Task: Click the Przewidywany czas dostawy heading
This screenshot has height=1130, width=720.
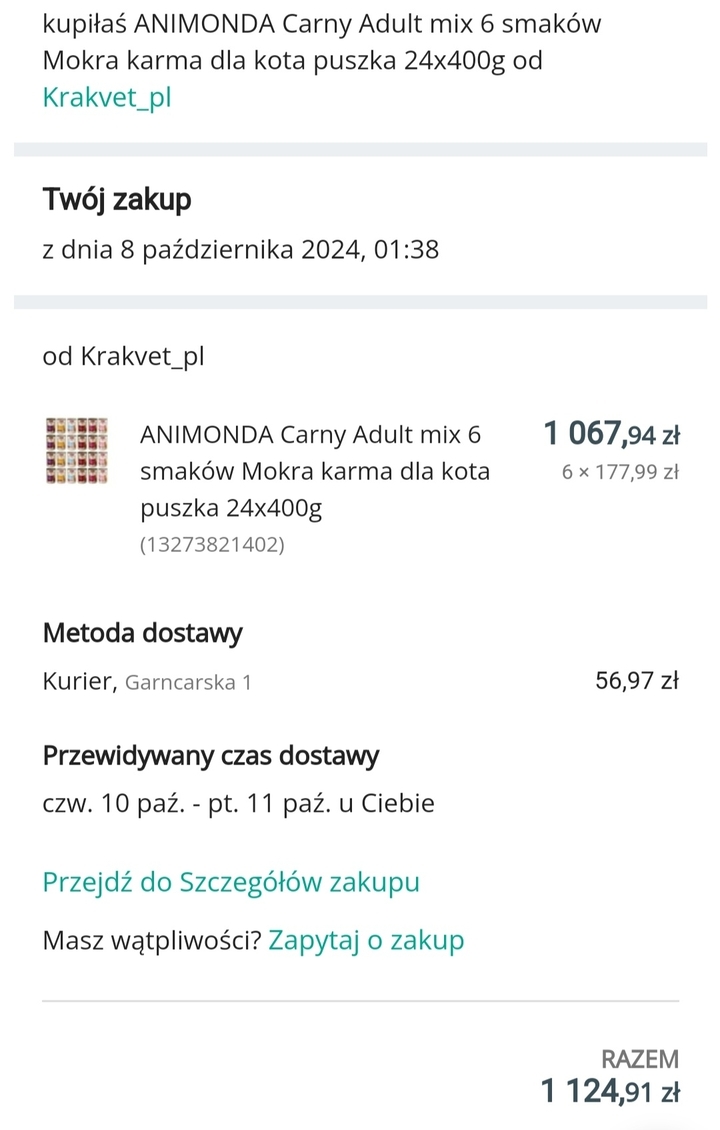Action: 210,756
